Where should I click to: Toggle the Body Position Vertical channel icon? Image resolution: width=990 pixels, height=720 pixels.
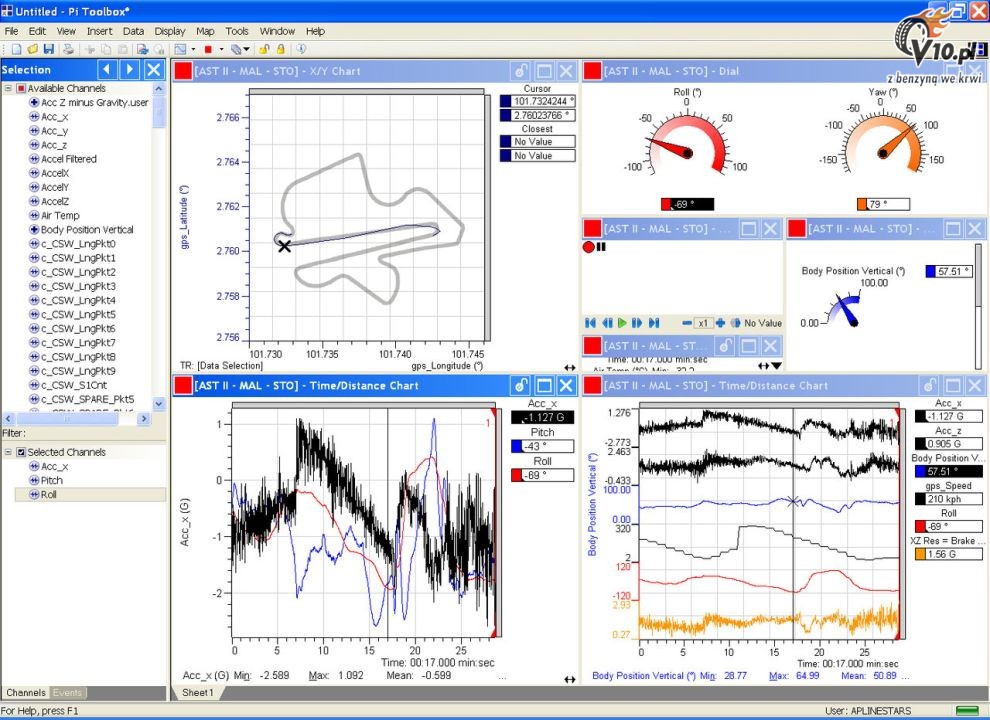point(34,229)
